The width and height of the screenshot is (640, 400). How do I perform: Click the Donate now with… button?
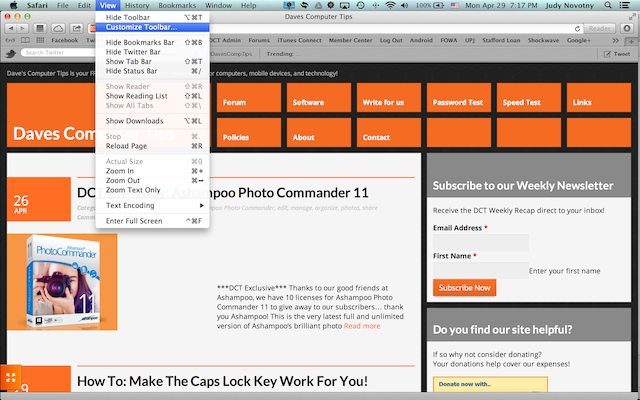coord(490,384)
